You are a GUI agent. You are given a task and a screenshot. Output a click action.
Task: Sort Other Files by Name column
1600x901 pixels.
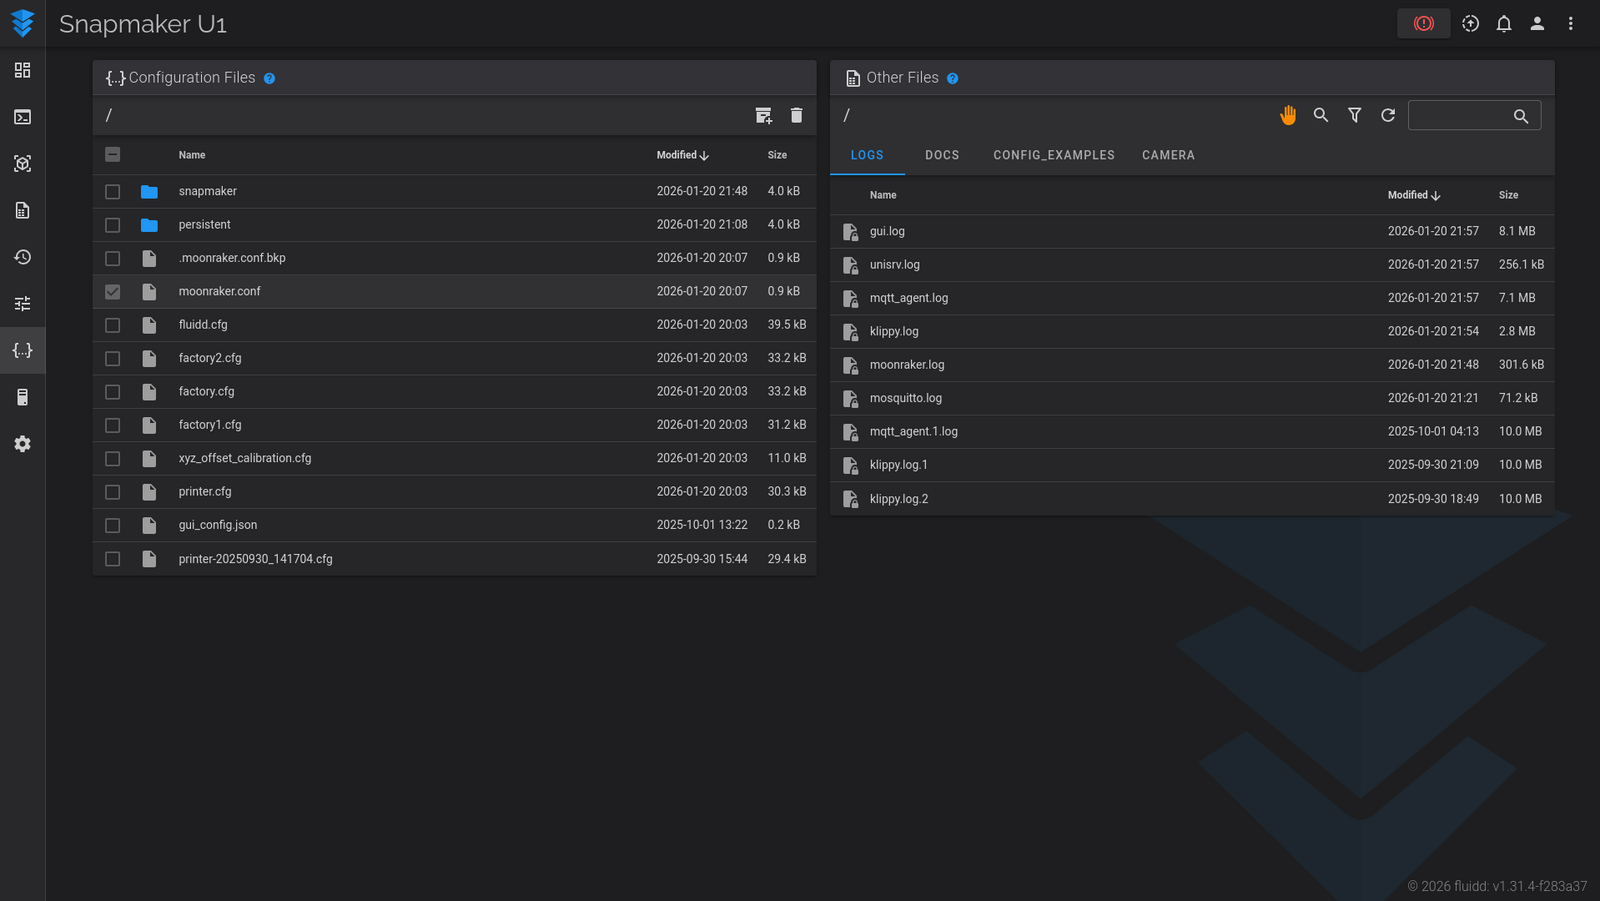(x=883, y=195)
